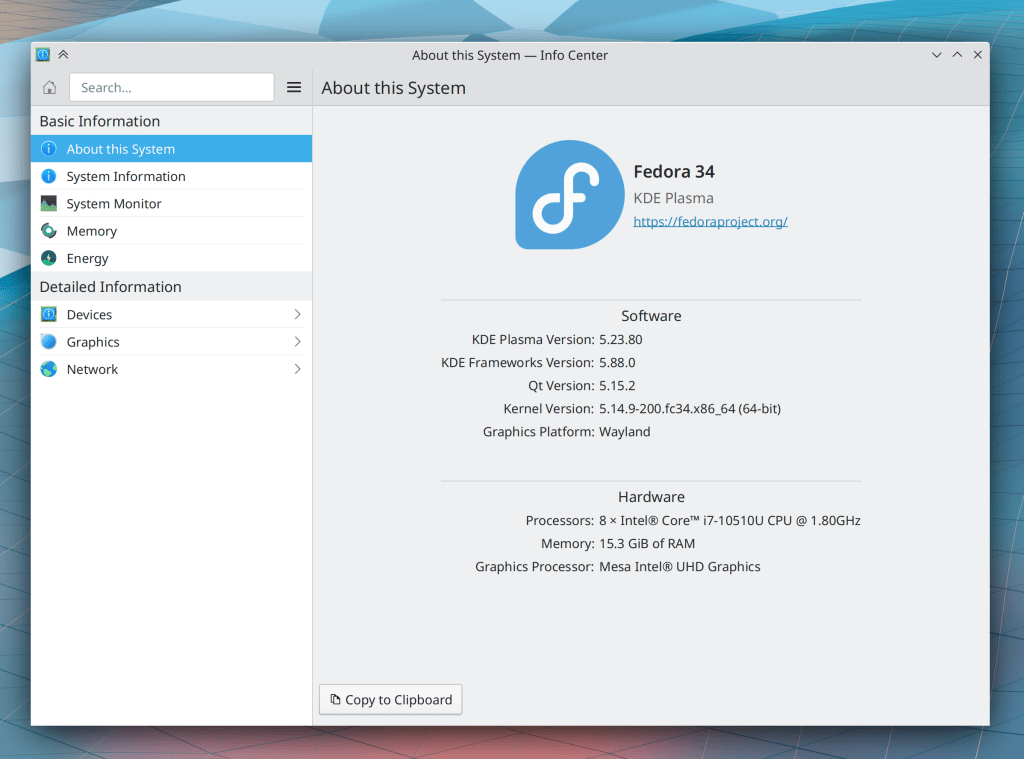
Task: Click the Fedora logo image
Action: click(569, 195)
